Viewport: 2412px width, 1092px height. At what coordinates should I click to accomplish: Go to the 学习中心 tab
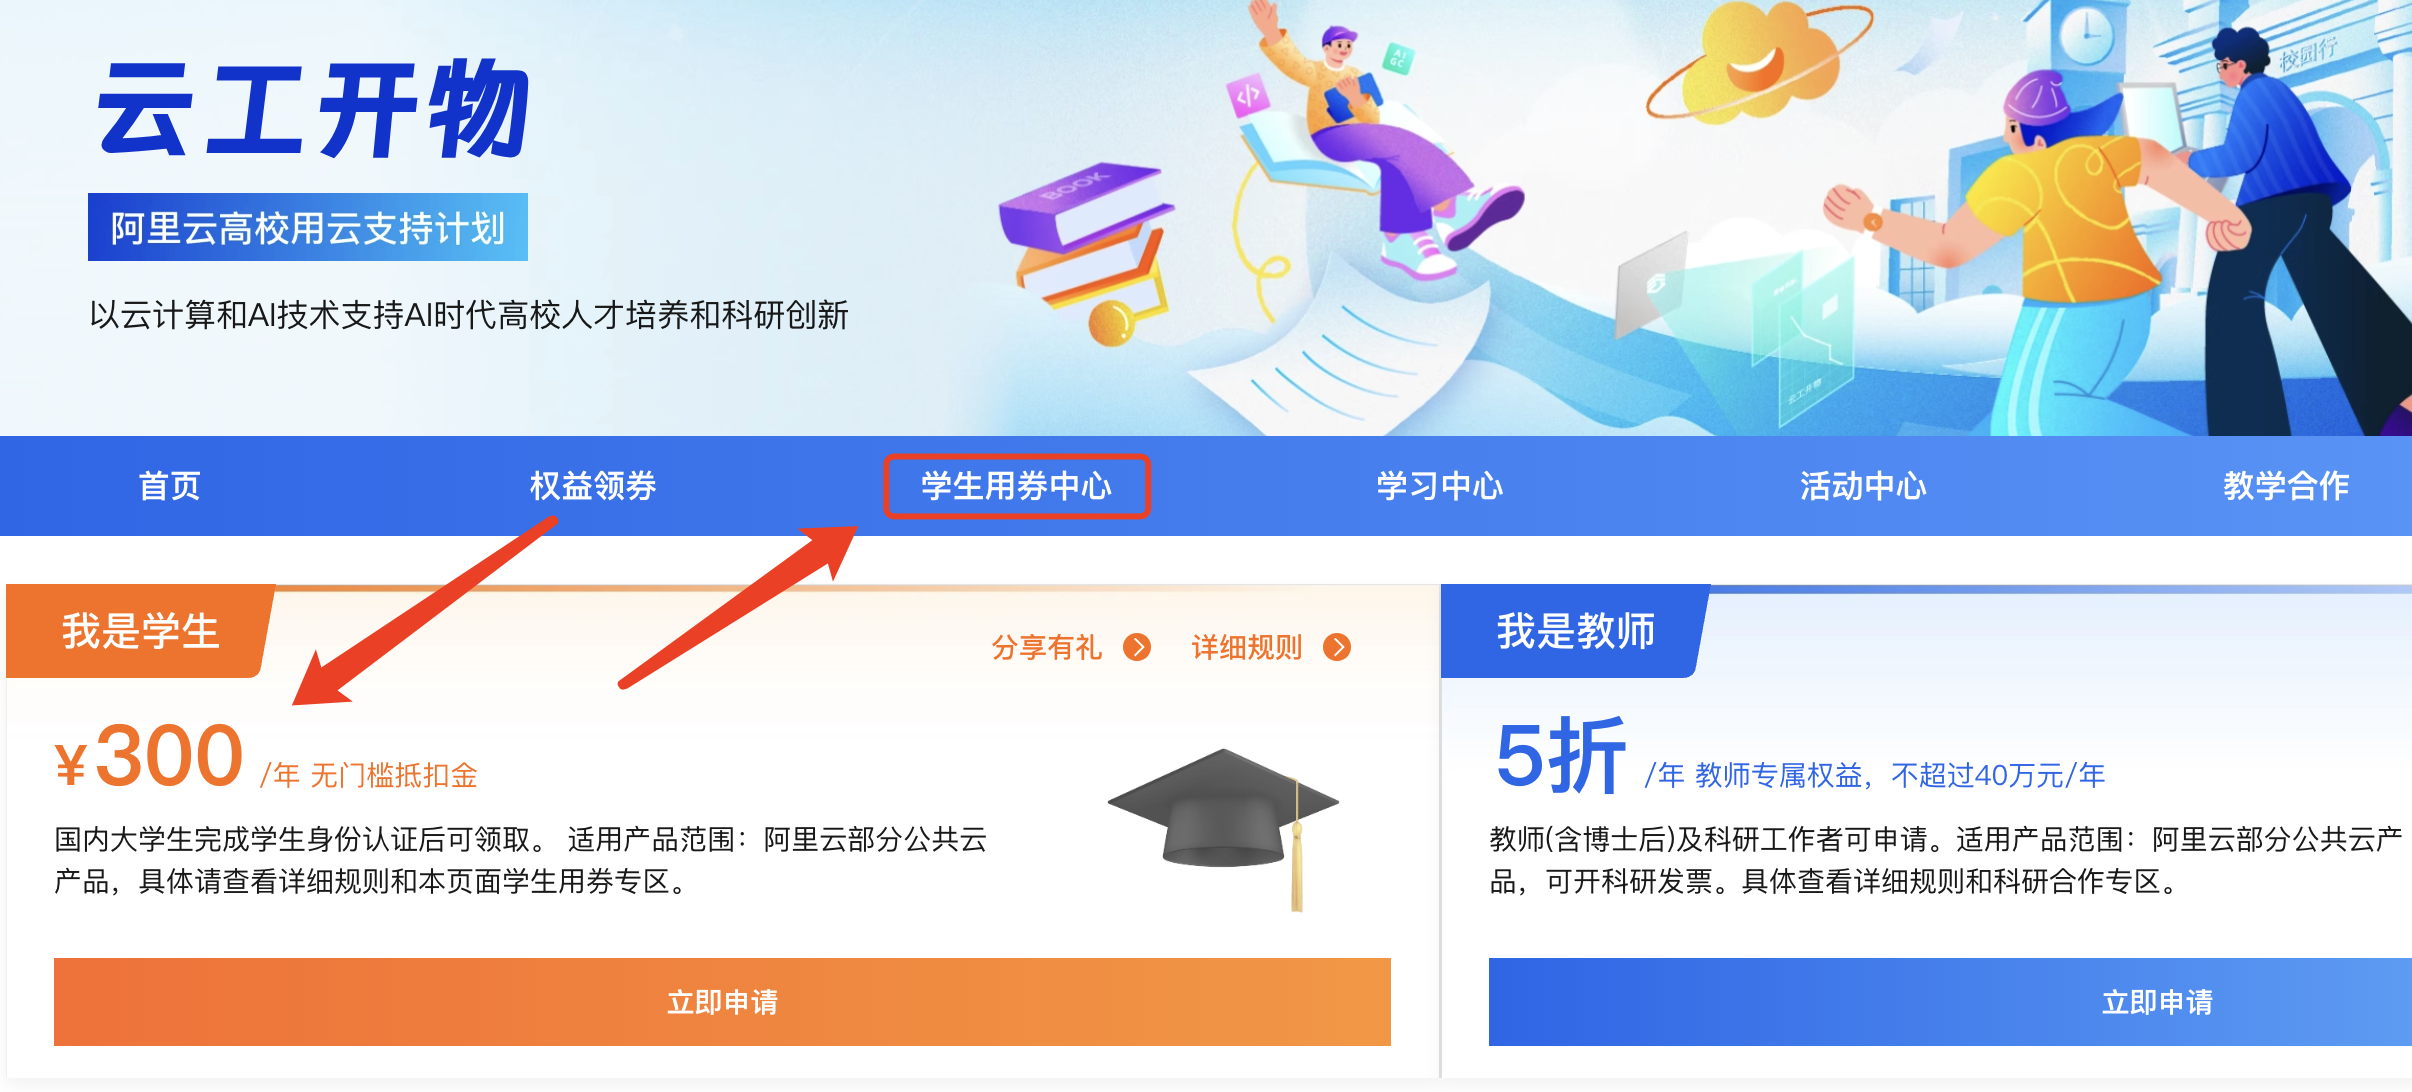pyautogui.click(x=1440, y=486)
